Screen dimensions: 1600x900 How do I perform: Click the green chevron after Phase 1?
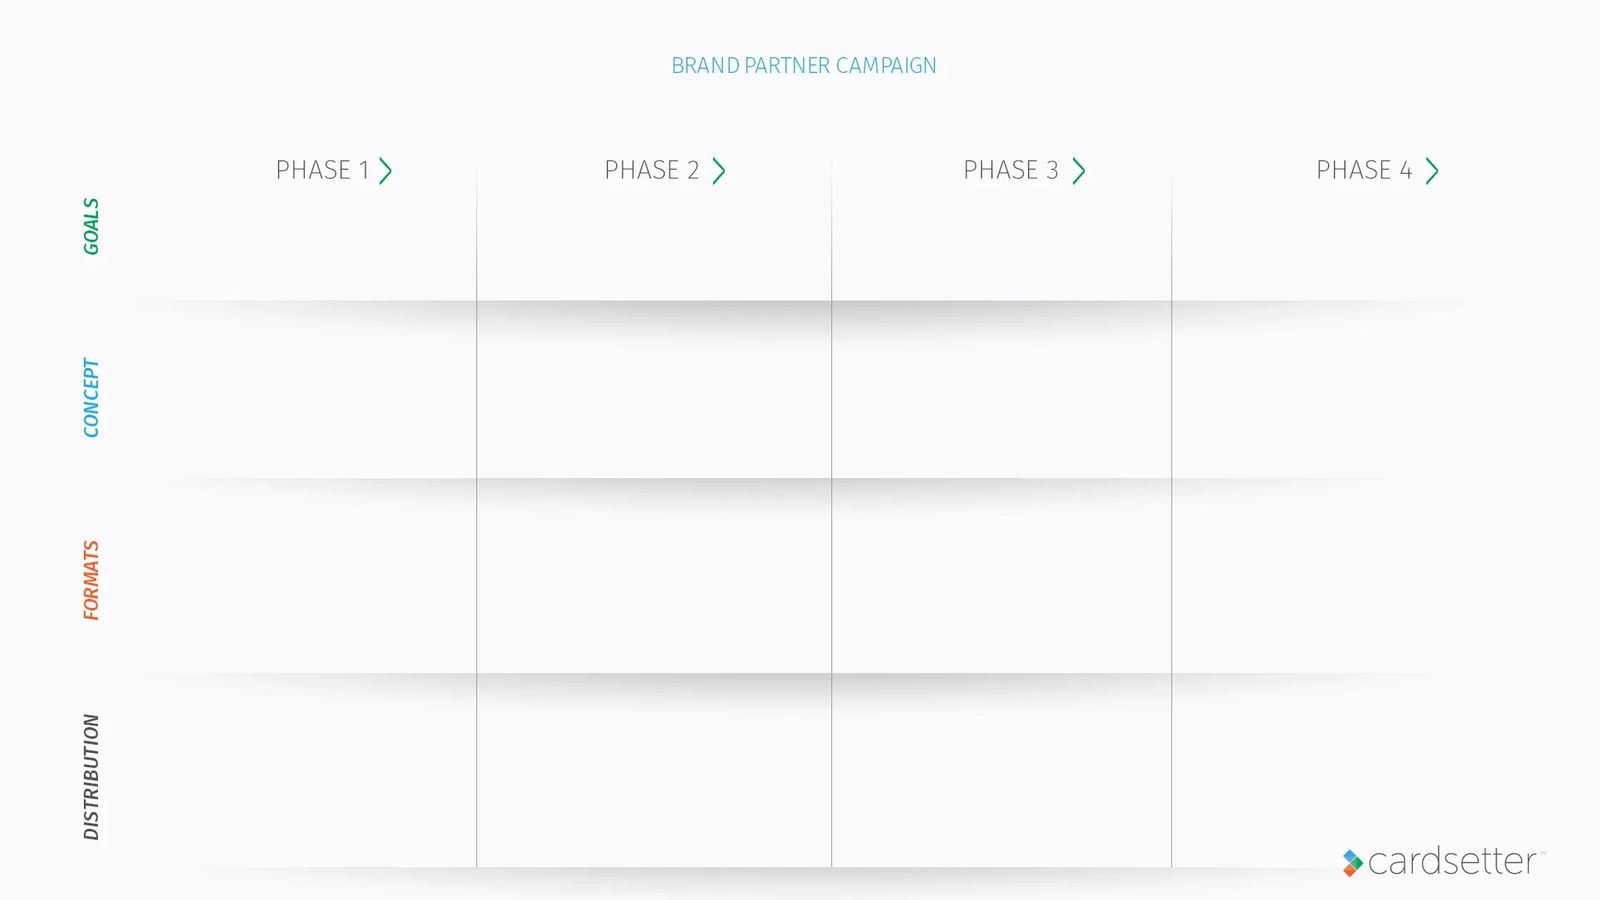(x=386, y=171)
